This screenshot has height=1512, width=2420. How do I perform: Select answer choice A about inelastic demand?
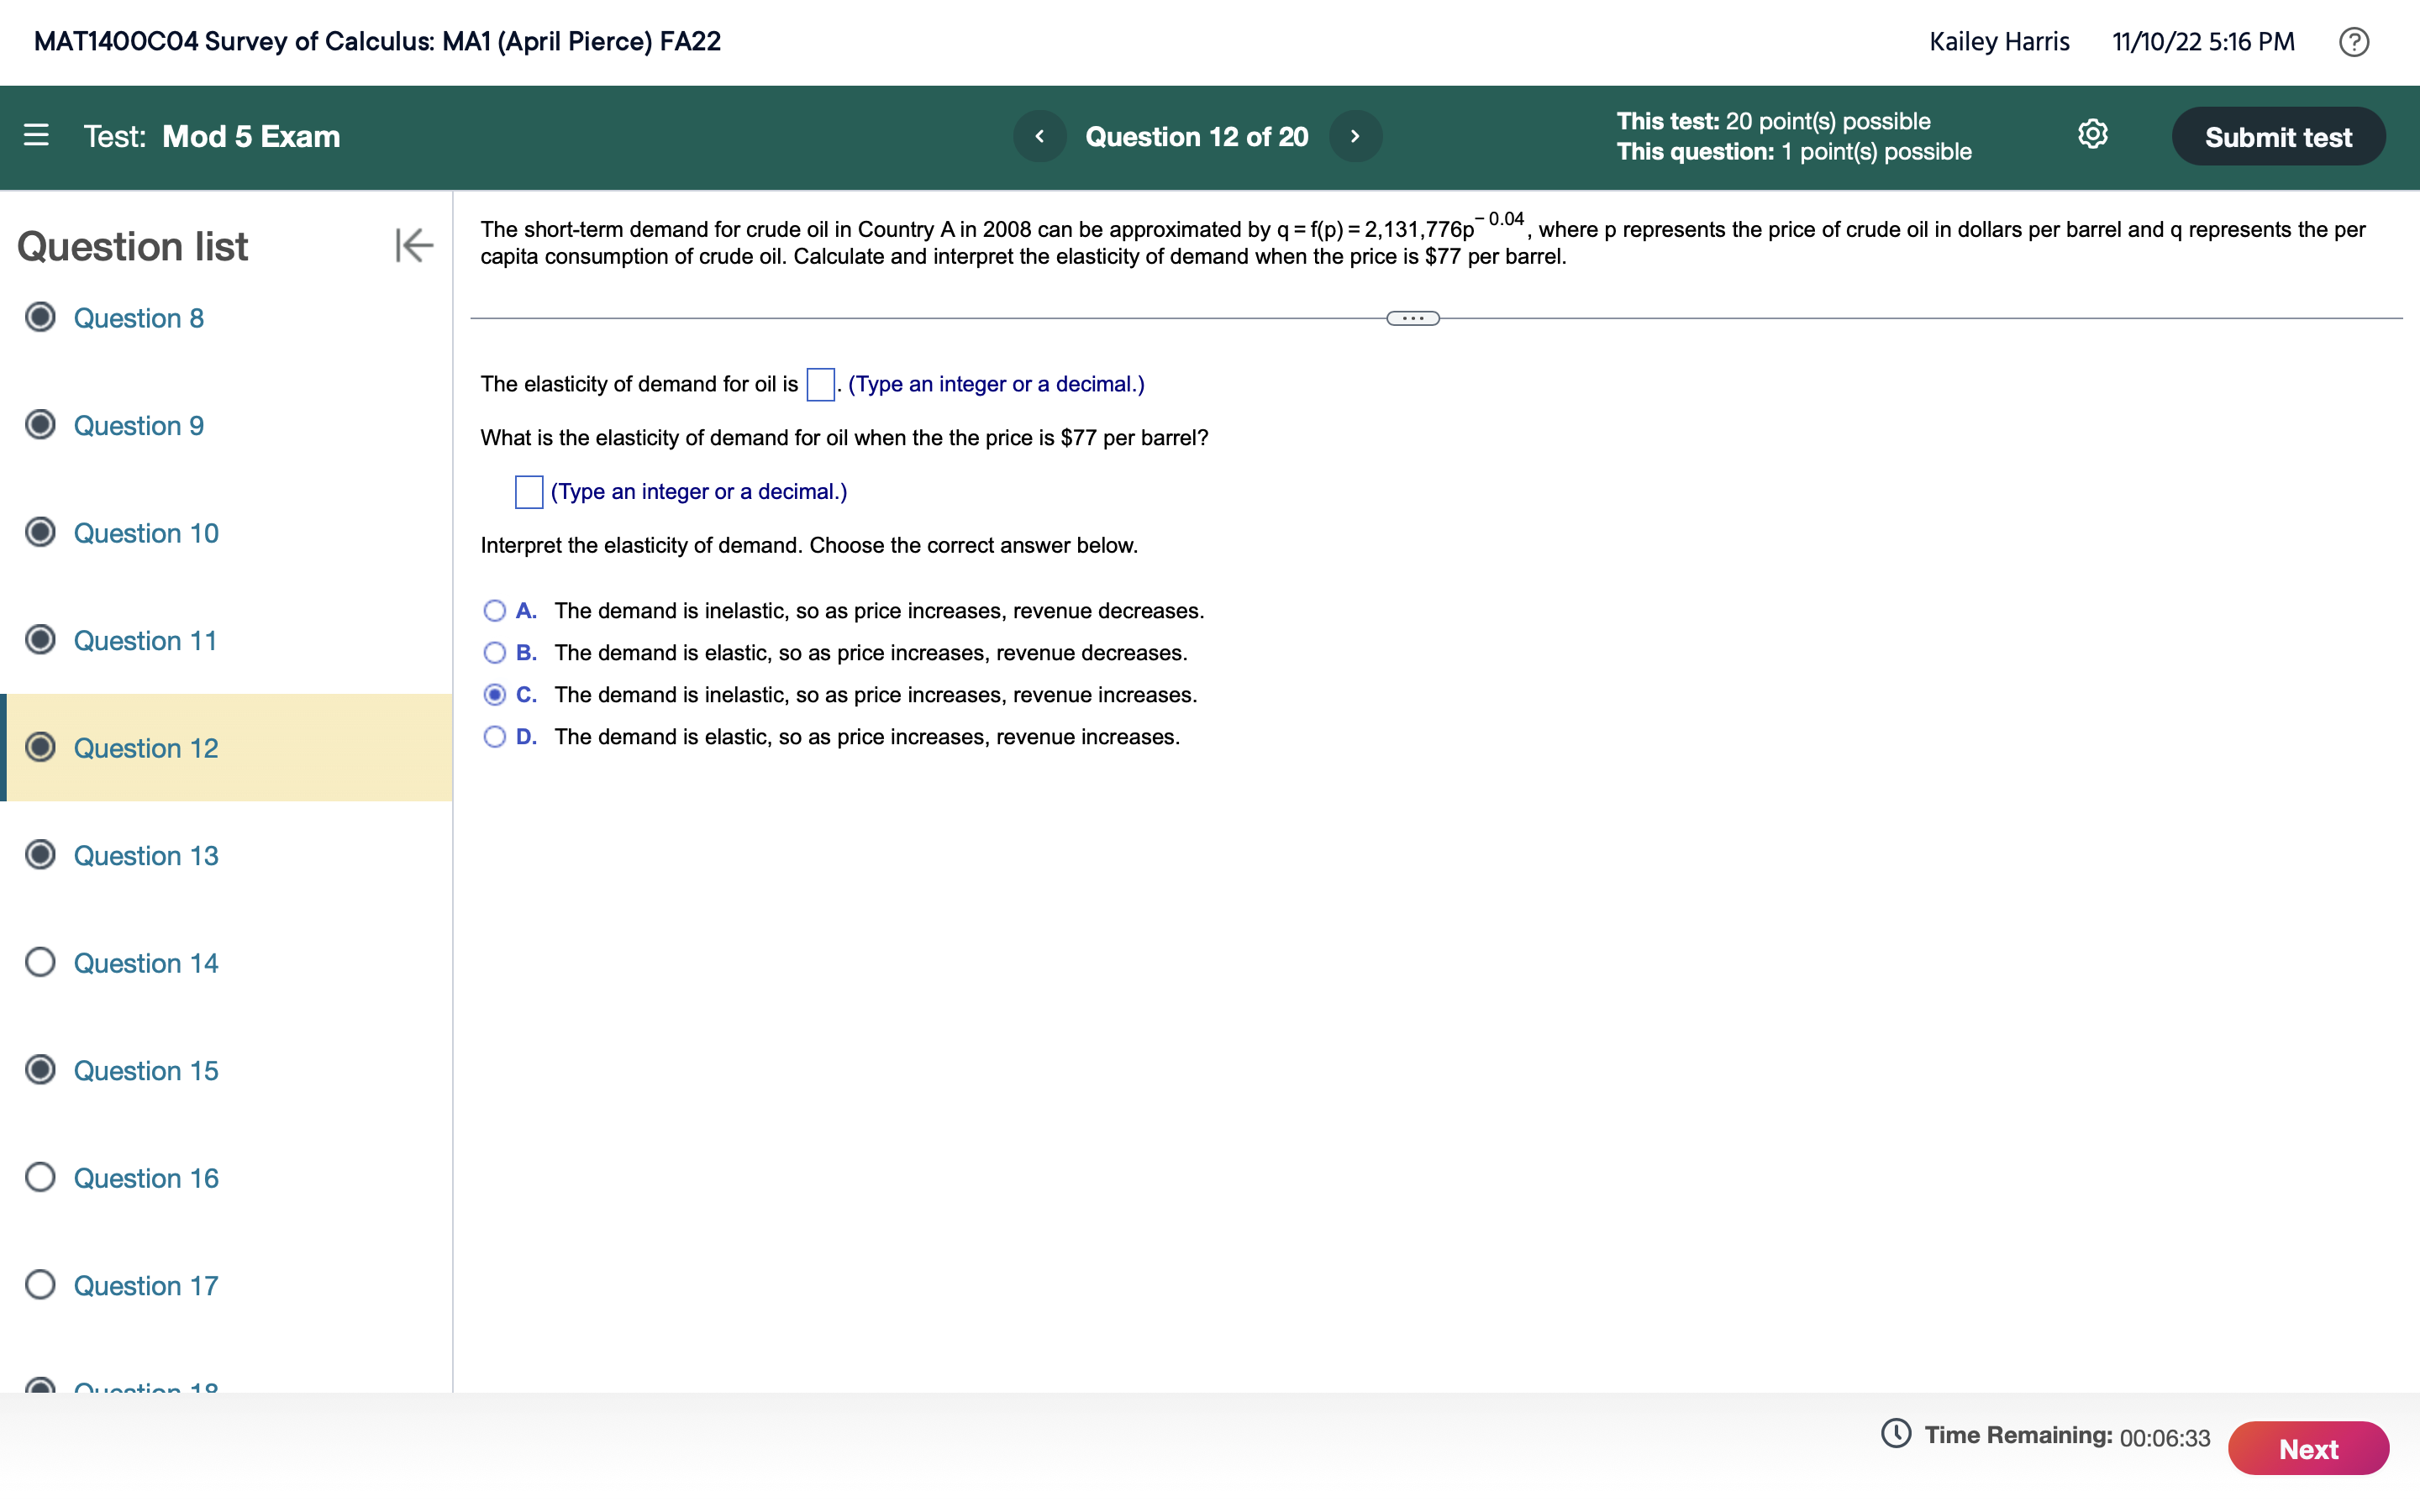click(495, 610)
